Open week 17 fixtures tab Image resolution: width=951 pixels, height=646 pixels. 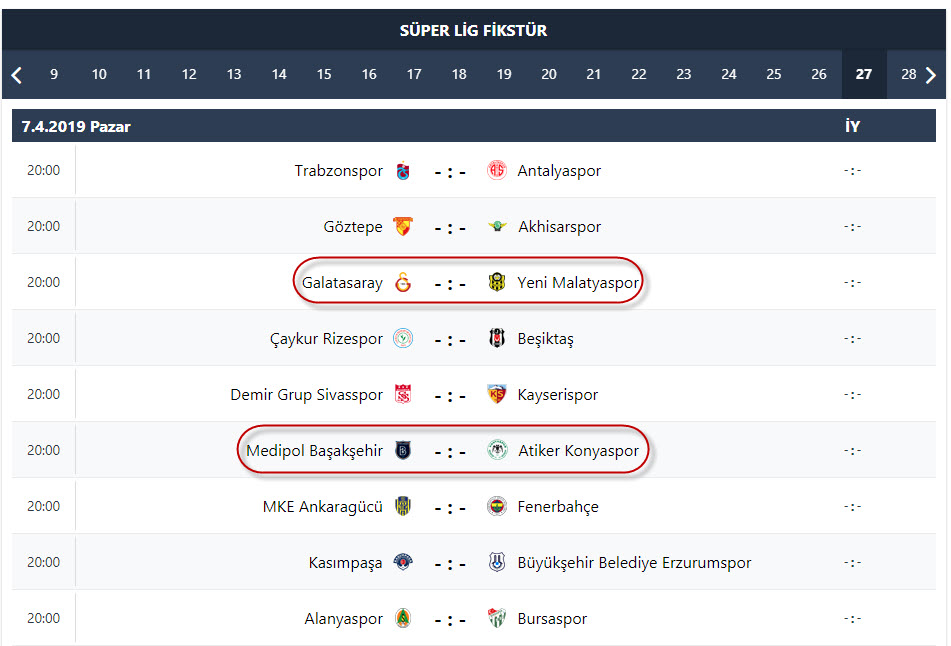[414, 75]
